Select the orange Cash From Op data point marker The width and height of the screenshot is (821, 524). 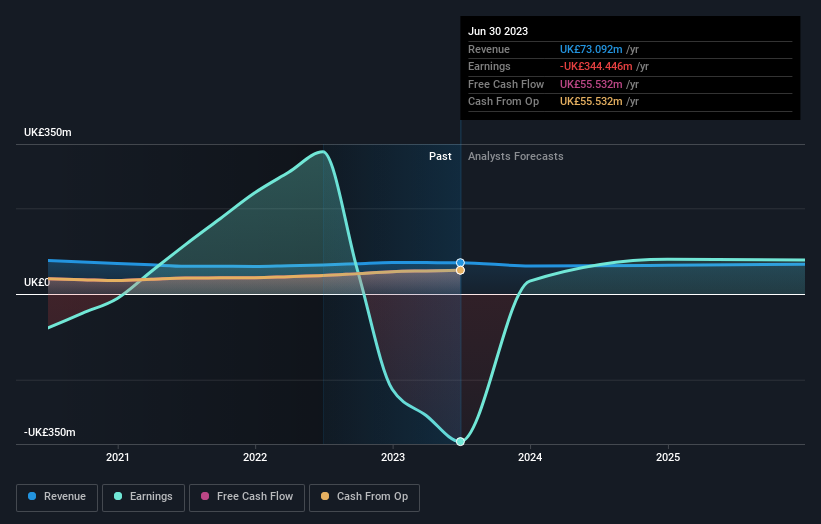pyautogui.click(x=460, y=270)
